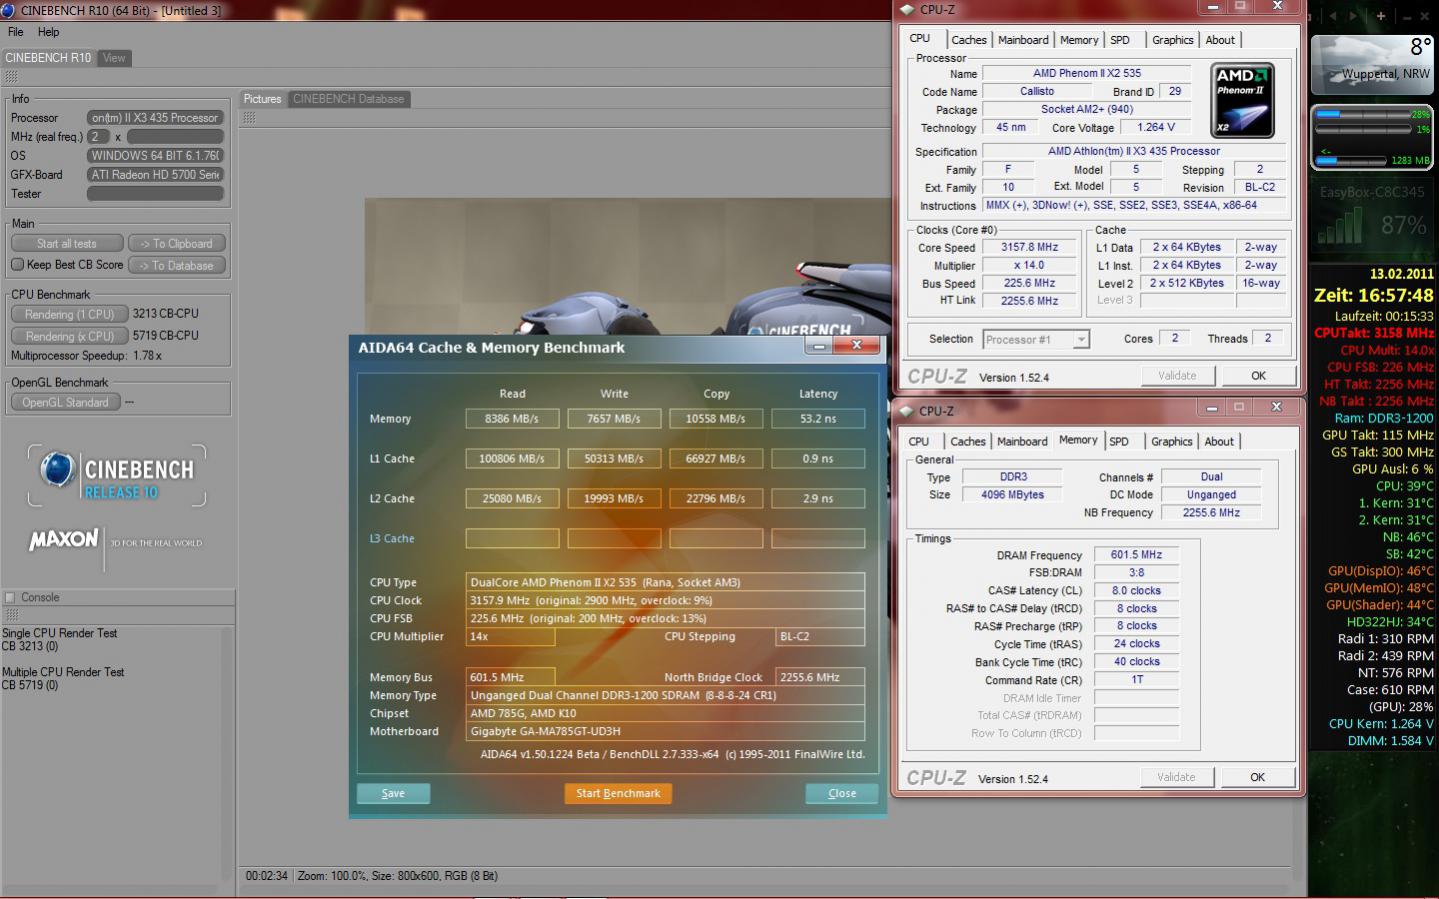Click the sidebar next gadget arrow
This screenshot has width=1439, height=899.
click(1353, 16)
